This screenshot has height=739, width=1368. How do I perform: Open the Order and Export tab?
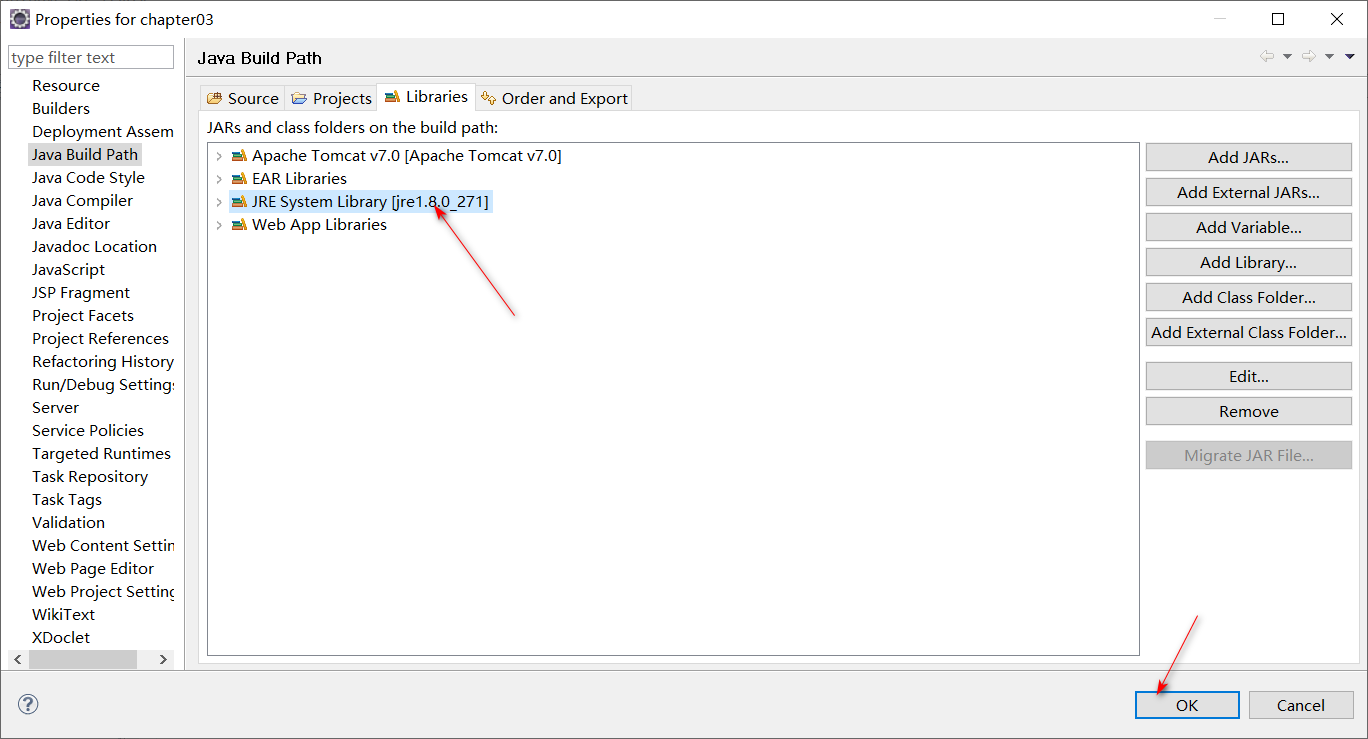pyautogui.click(x=554, y=98)
